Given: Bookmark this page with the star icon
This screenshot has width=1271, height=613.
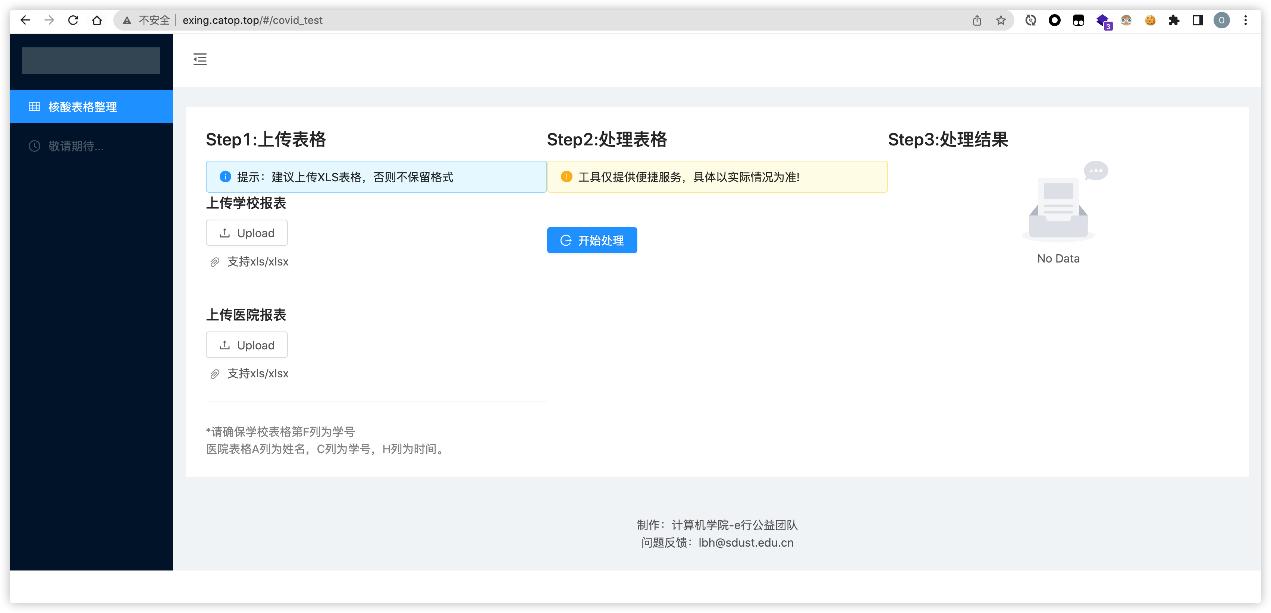Looking at the screenshot, I should [1000, 20].
